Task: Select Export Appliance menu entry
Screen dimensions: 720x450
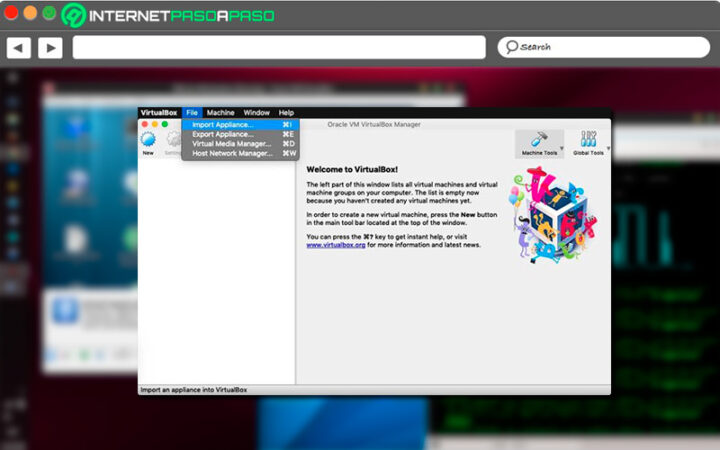Action: [223, 134]
